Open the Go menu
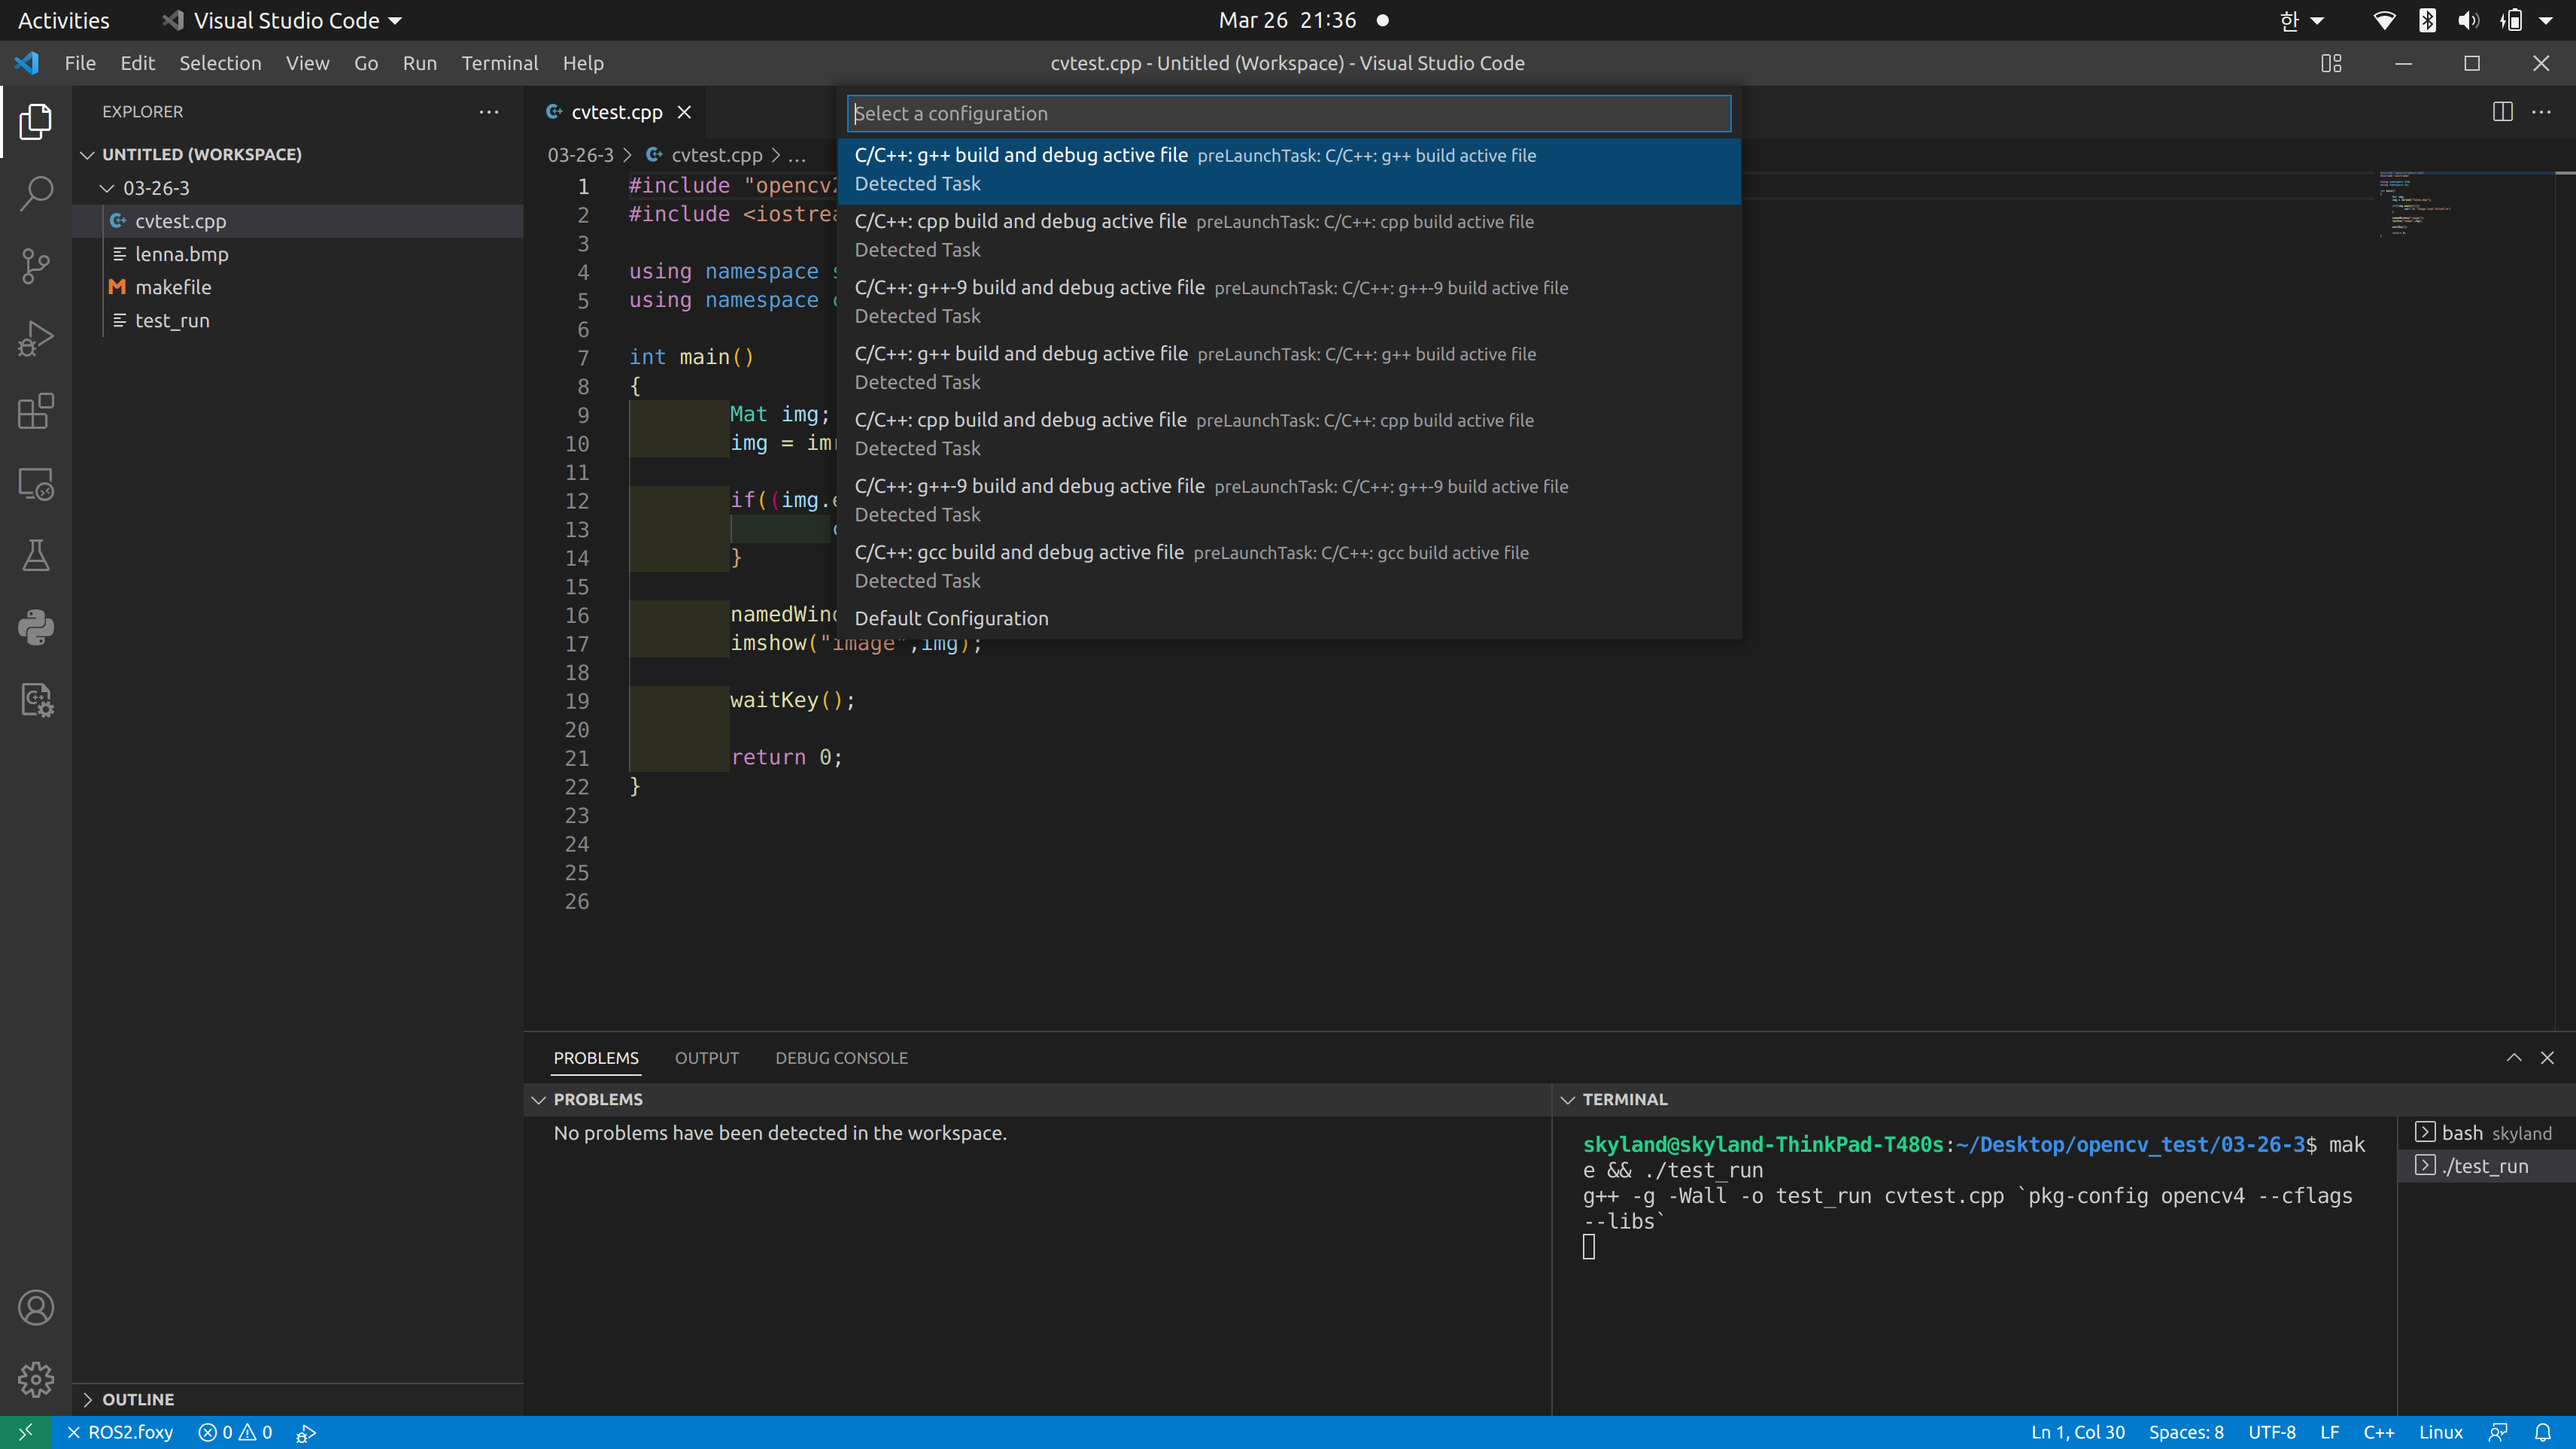This screenshot has width=2576, height=1449. click(366, 63)
